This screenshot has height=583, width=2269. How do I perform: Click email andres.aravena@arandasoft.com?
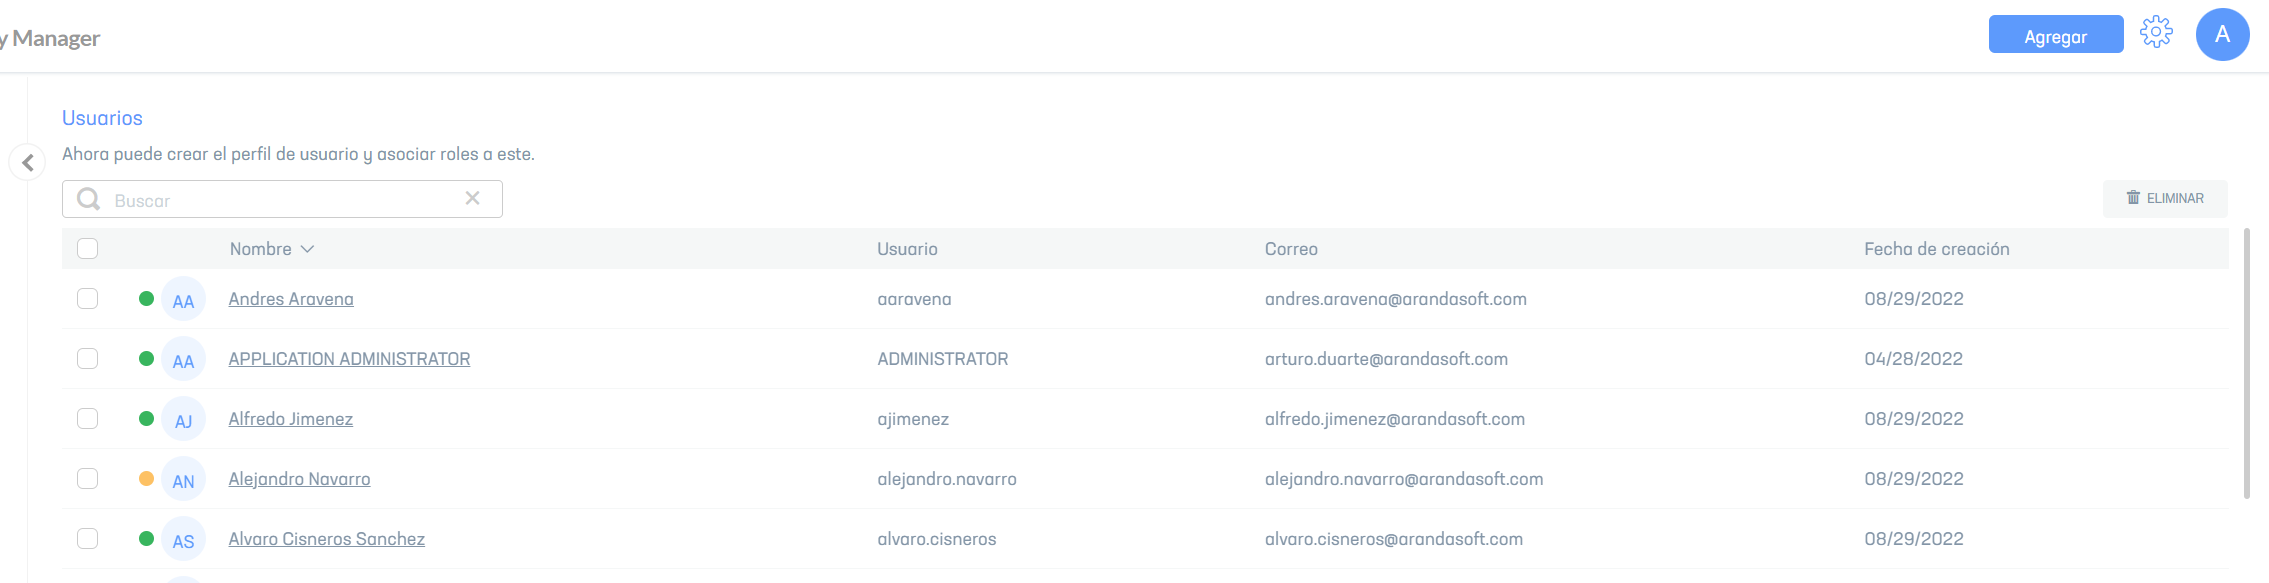1396,299
